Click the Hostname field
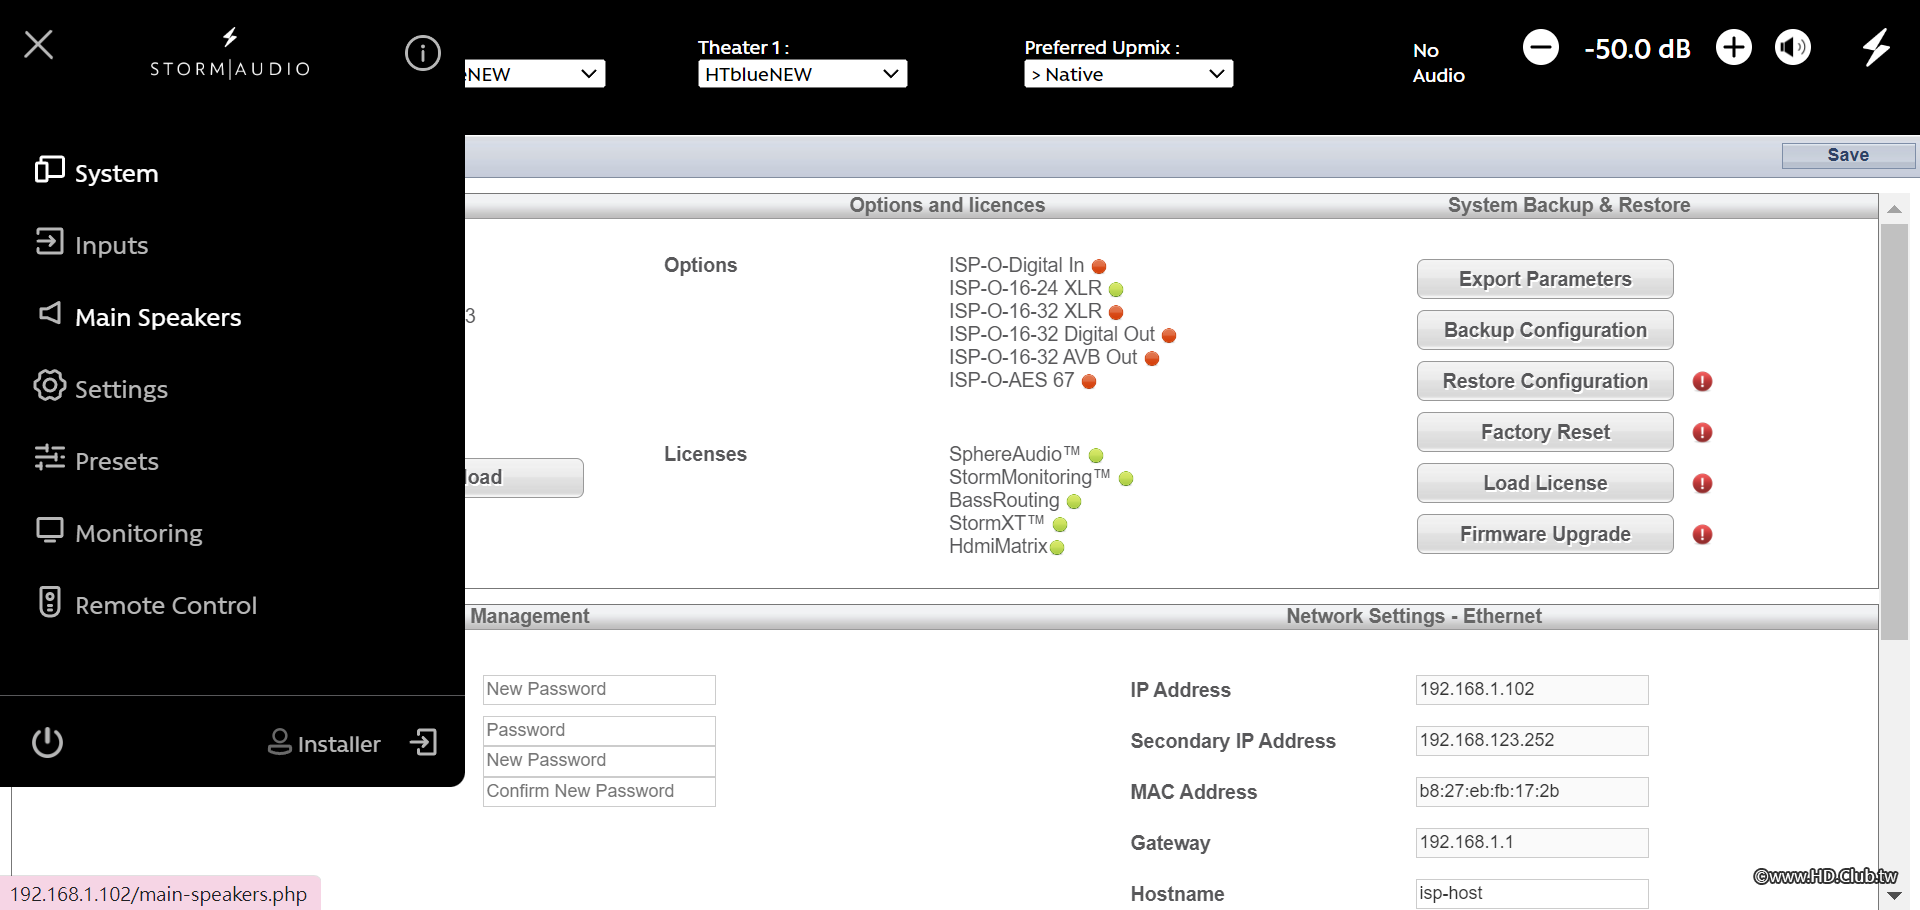Viewport: 1920px width, 910px height. click(1532, 893)
